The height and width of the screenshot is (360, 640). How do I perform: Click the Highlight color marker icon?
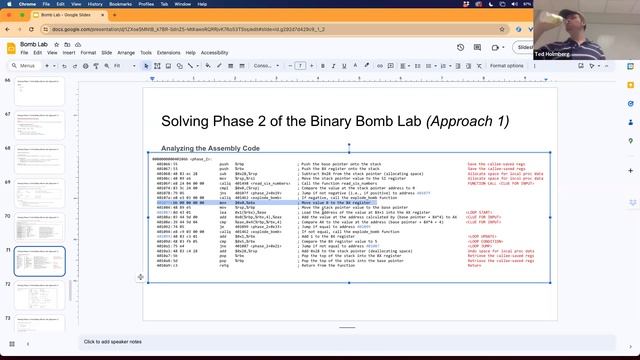(x=366, y=66)
